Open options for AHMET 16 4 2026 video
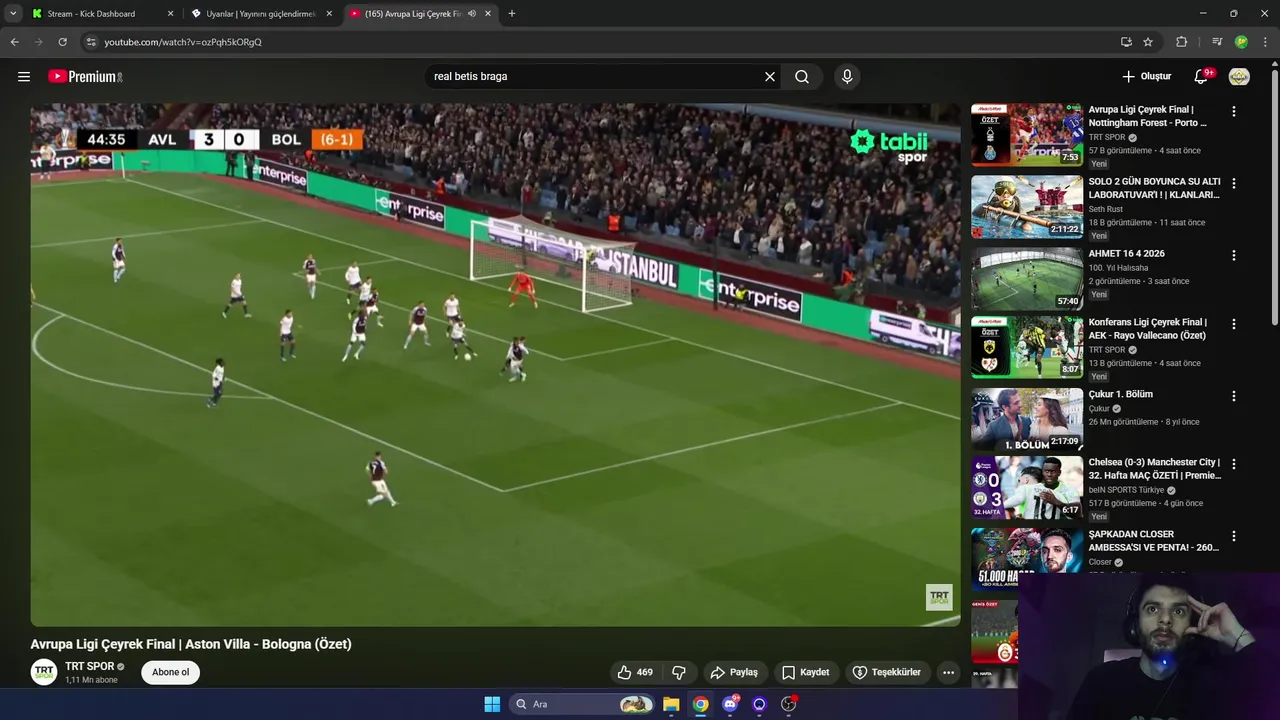1280x720 pixels. pos(1233,255)
